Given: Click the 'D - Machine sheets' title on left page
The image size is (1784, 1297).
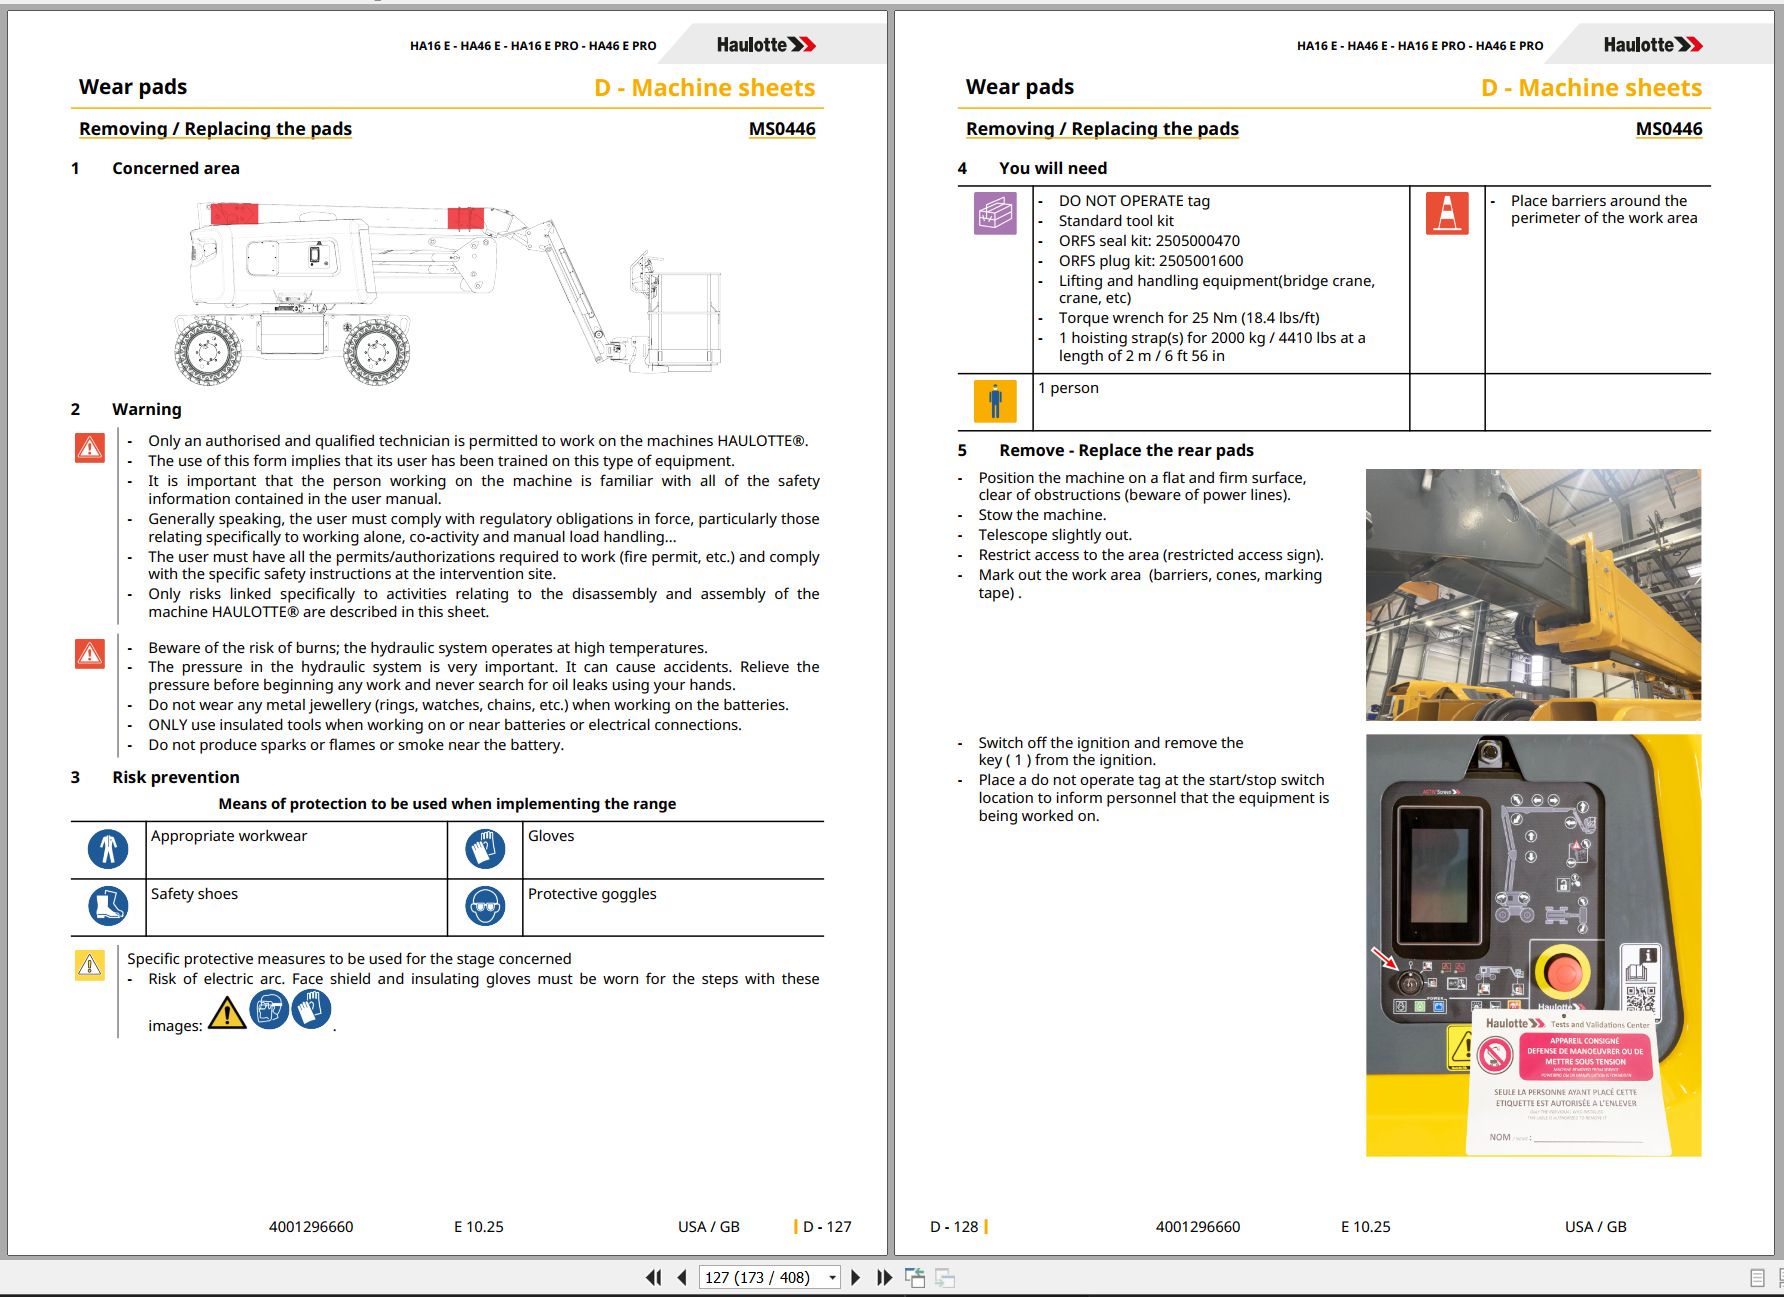Looking at the screenshot, I should pos(705,88).
